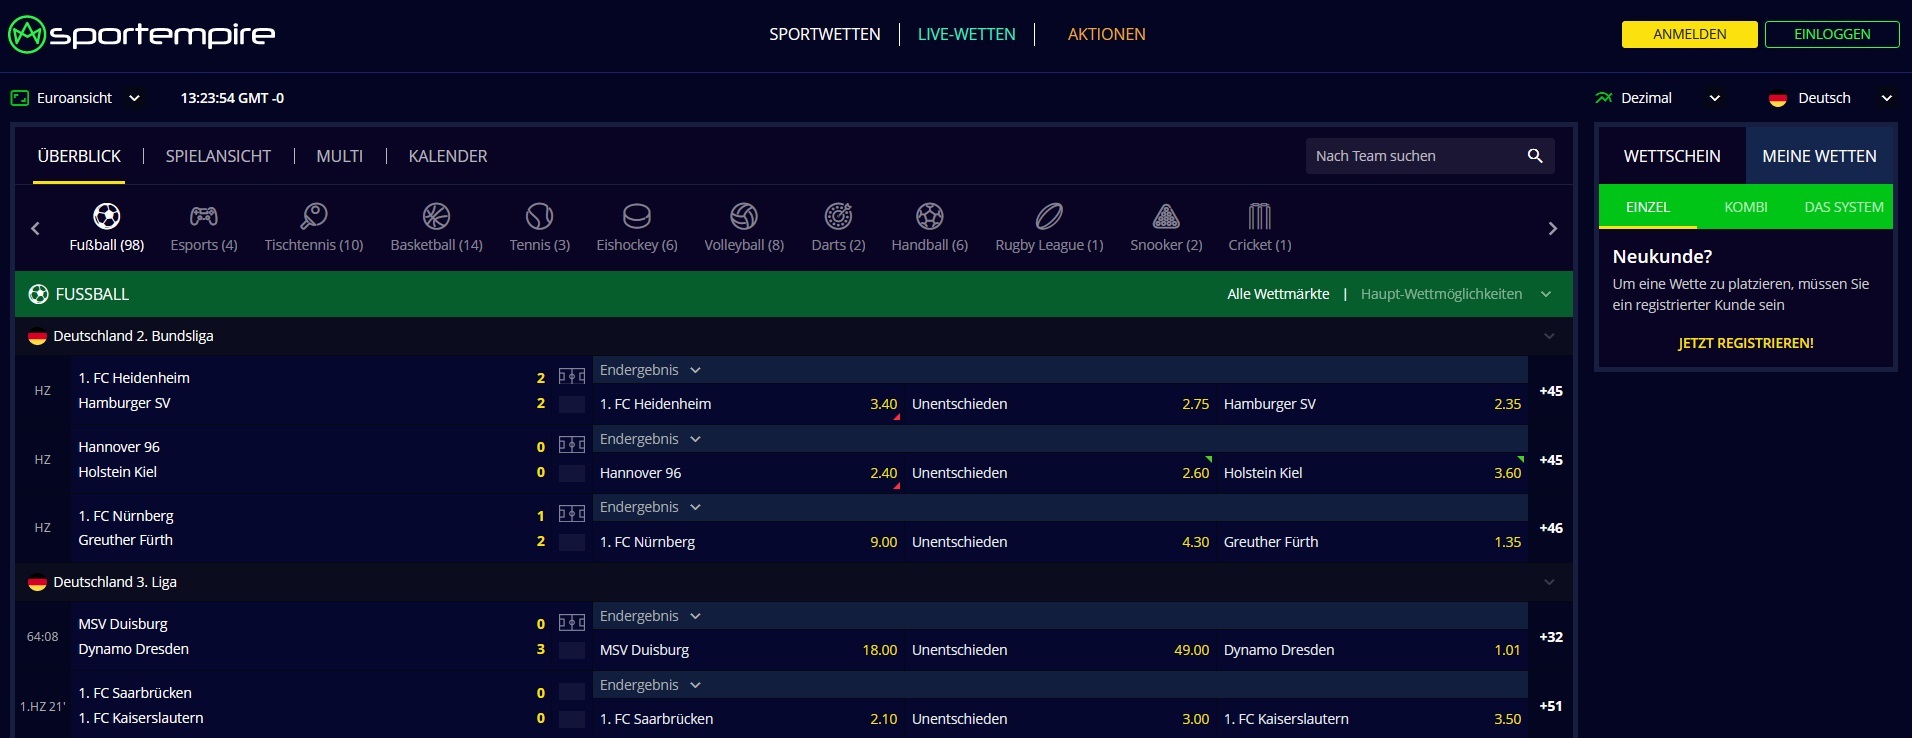Select the Basketball sport icon
Image resolution: width=1912 pixels, height=738 pixels.
pos(436,216)
